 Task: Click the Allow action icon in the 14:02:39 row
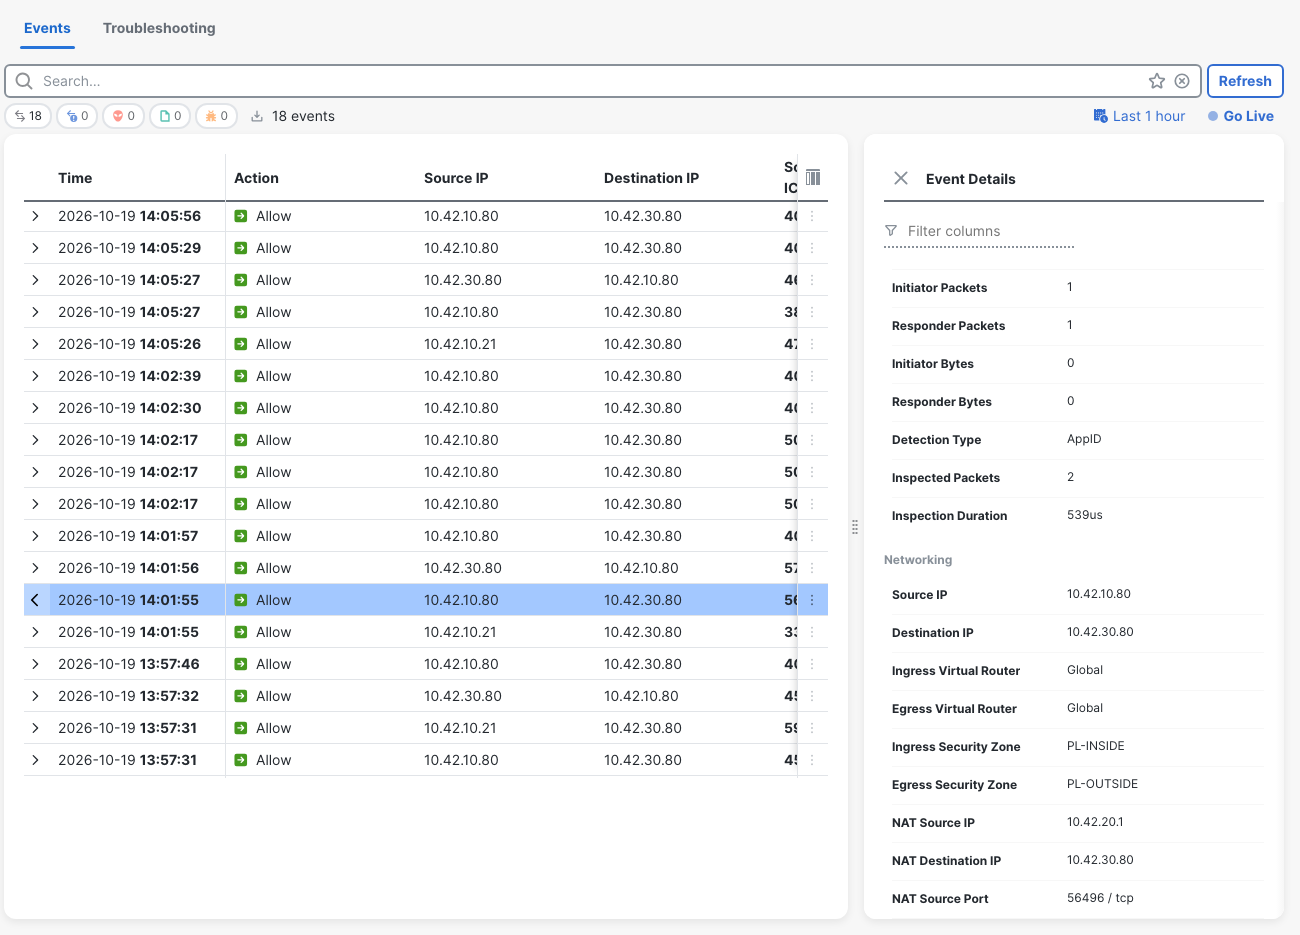tap(241, 376)
